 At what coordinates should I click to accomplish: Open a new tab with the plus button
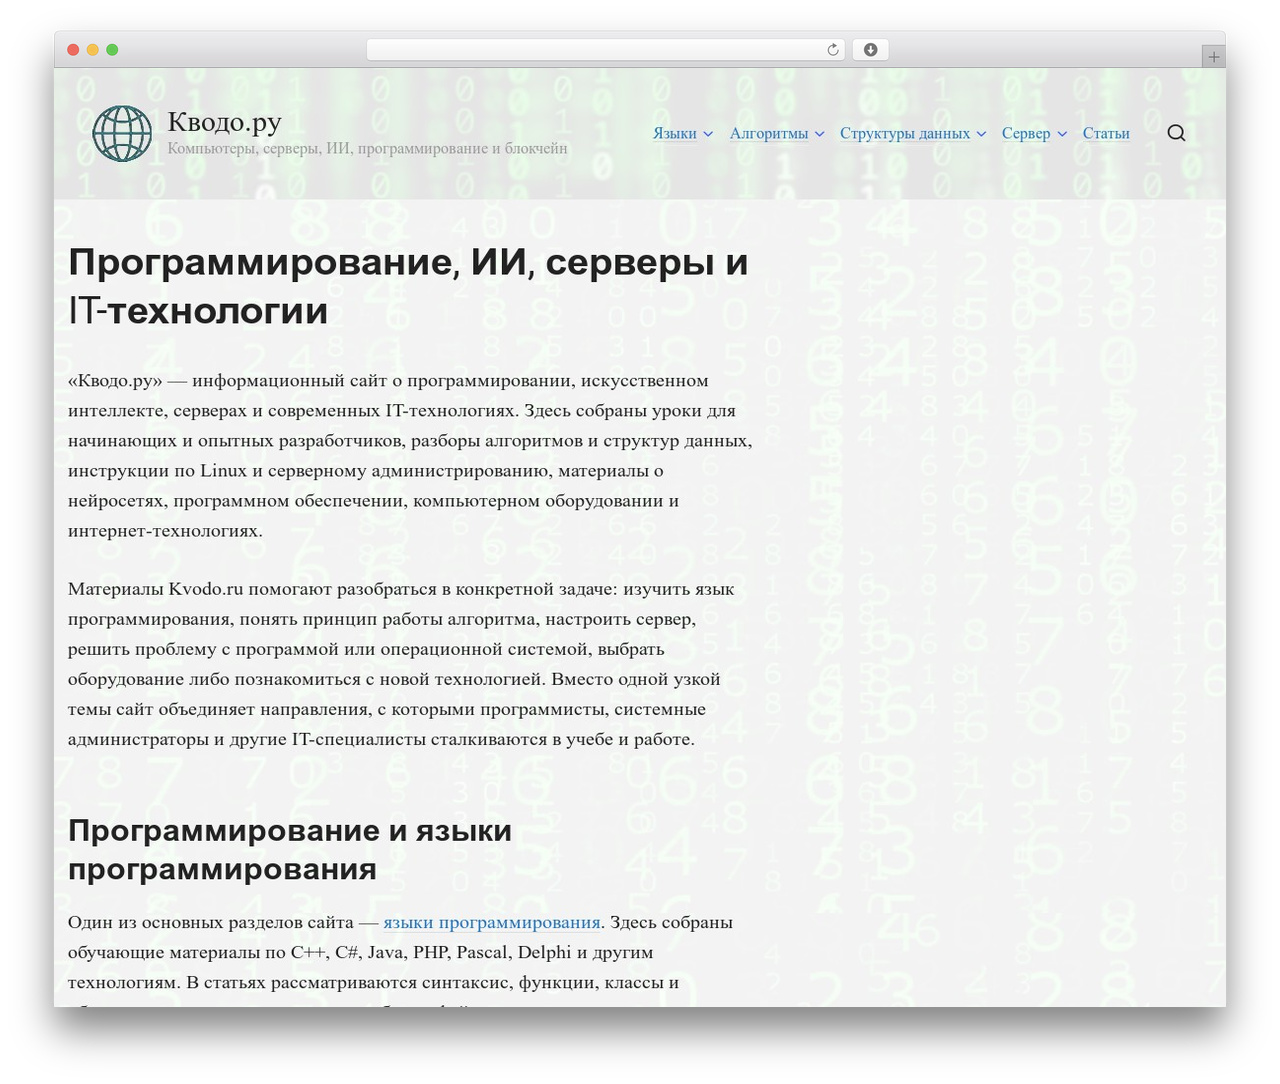[1213, 57]
